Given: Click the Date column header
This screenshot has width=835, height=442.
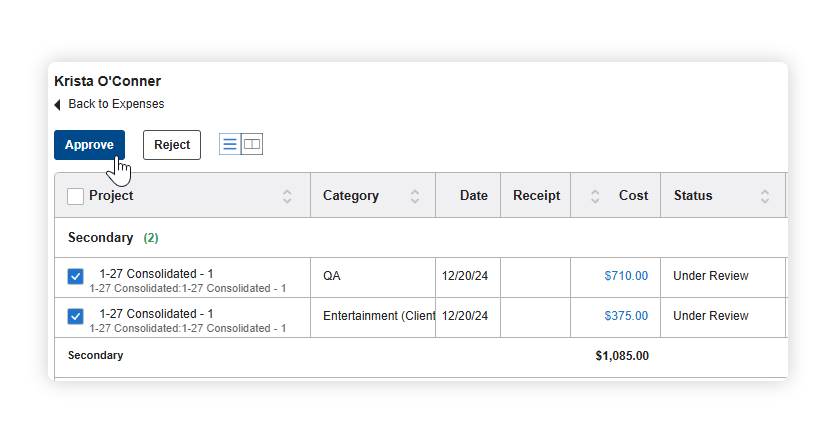Looking at the screenshot, I should click(x=473, y=196).
